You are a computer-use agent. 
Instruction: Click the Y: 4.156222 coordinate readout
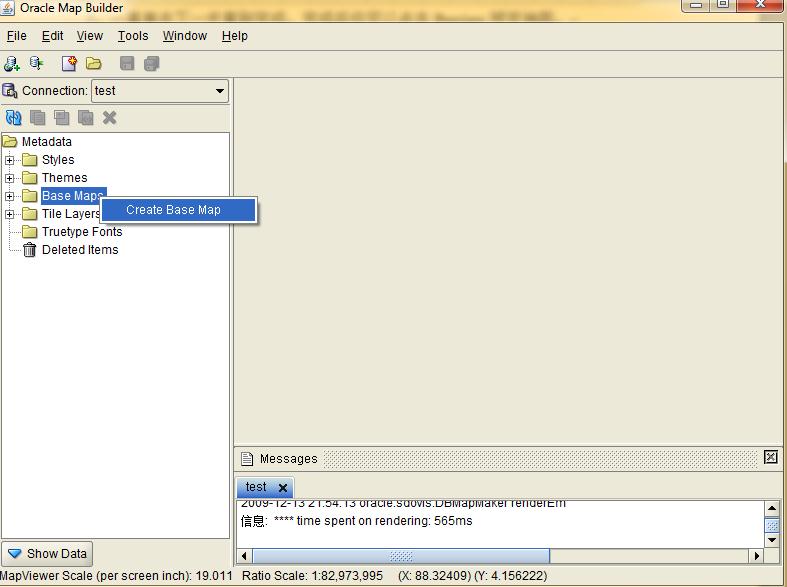pyautogui.click(x=511, y=576)
